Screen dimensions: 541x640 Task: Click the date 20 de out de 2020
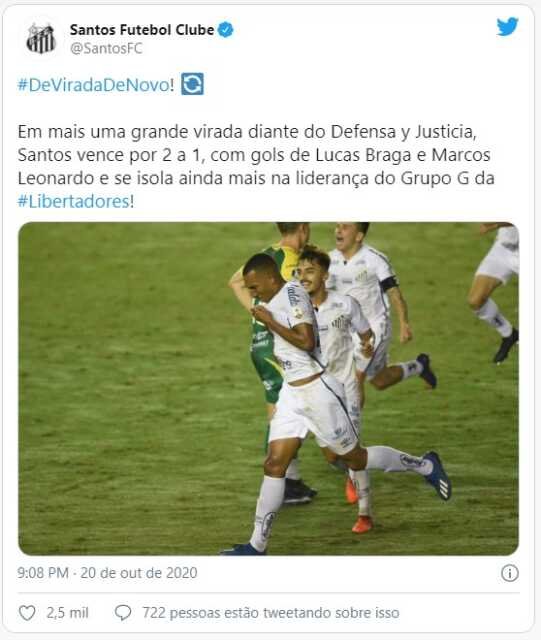pos(139,573)
